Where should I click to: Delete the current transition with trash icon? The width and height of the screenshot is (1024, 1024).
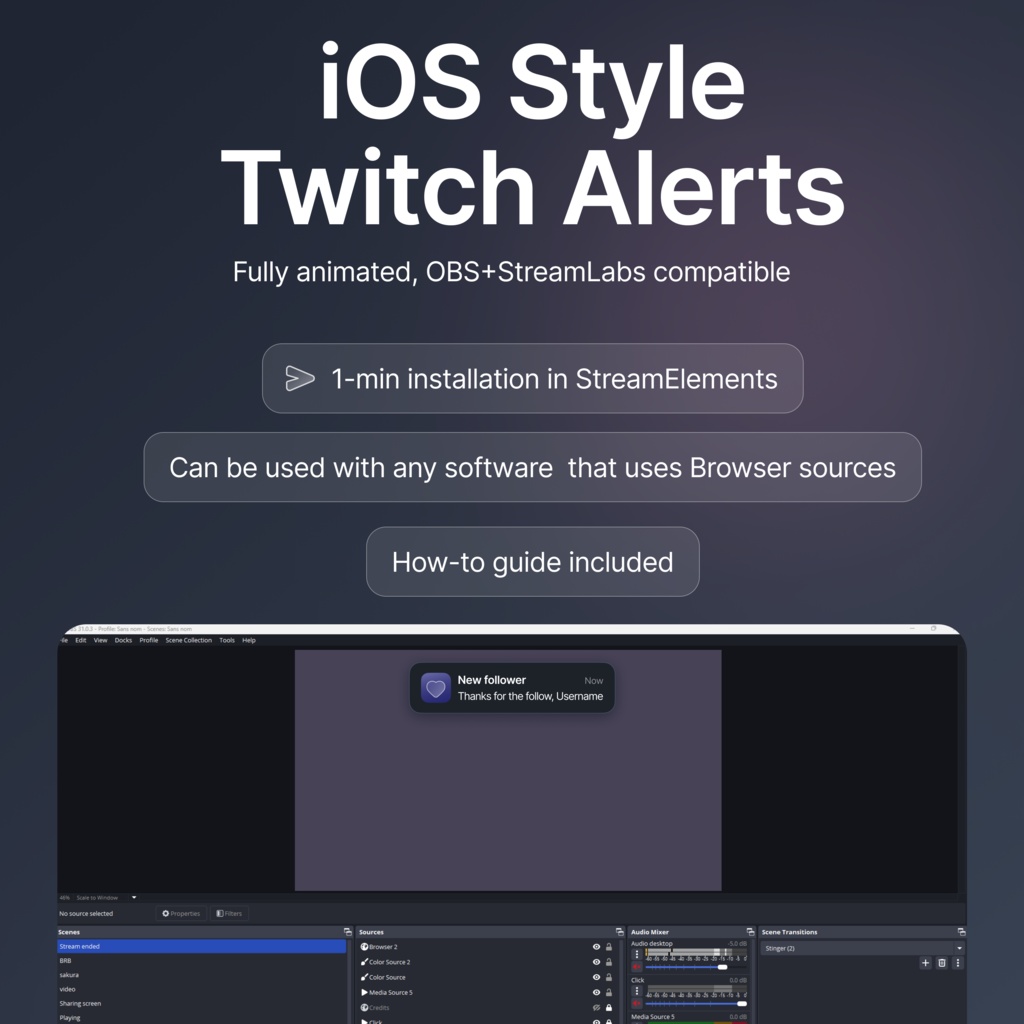[x=941, y=963]
